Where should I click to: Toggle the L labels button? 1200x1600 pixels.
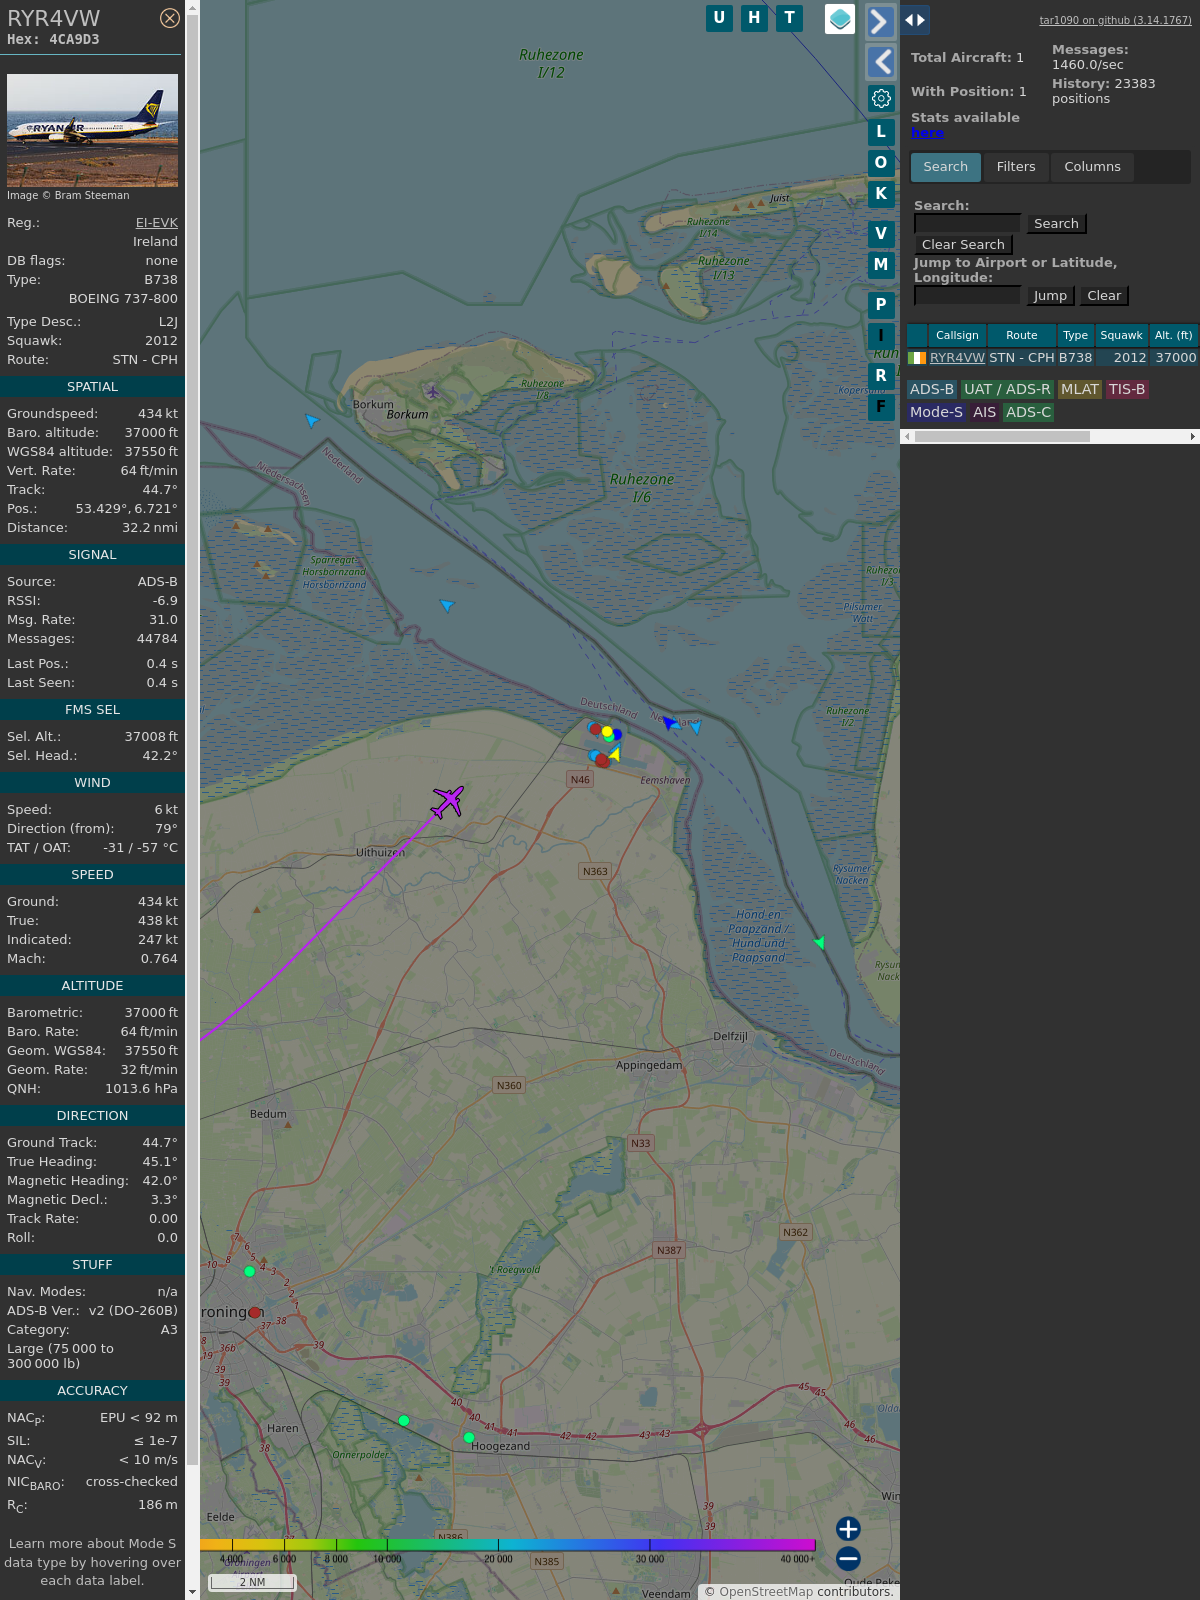pos(881,131)
